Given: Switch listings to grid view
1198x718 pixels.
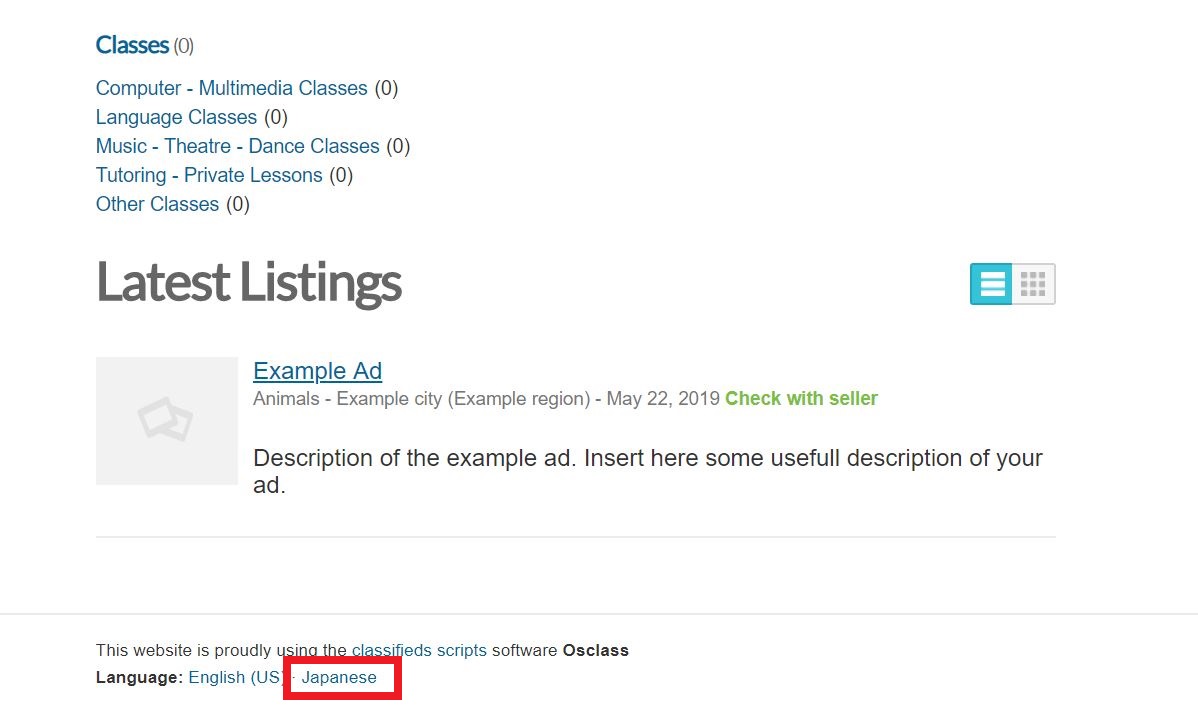Looking at the screenshot, I should click(1033, 284).
